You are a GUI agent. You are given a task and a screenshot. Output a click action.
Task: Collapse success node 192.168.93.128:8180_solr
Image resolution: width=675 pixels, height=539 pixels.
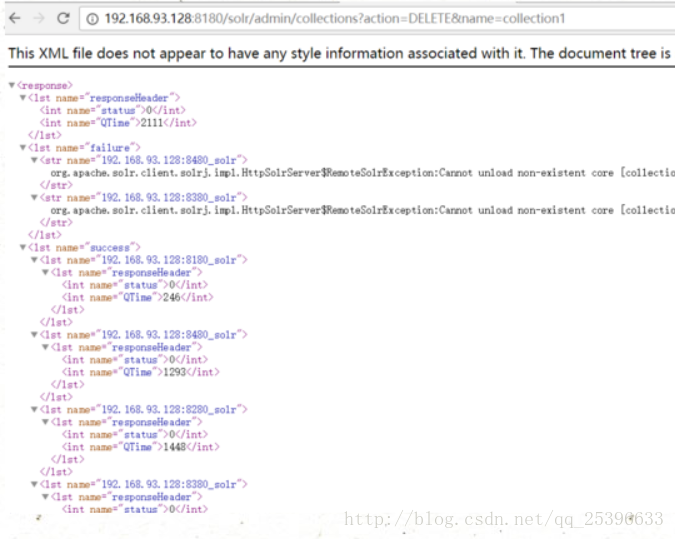tap(34, 260)
